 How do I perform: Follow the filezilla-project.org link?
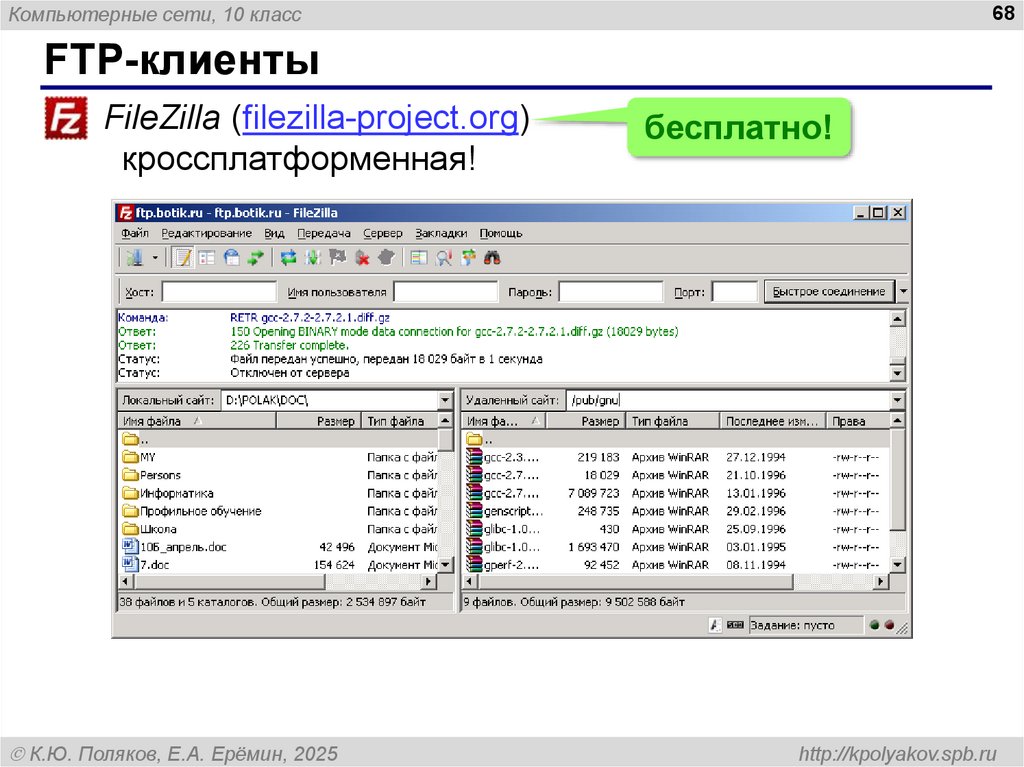pyautogui.click(x=381, y=119)
